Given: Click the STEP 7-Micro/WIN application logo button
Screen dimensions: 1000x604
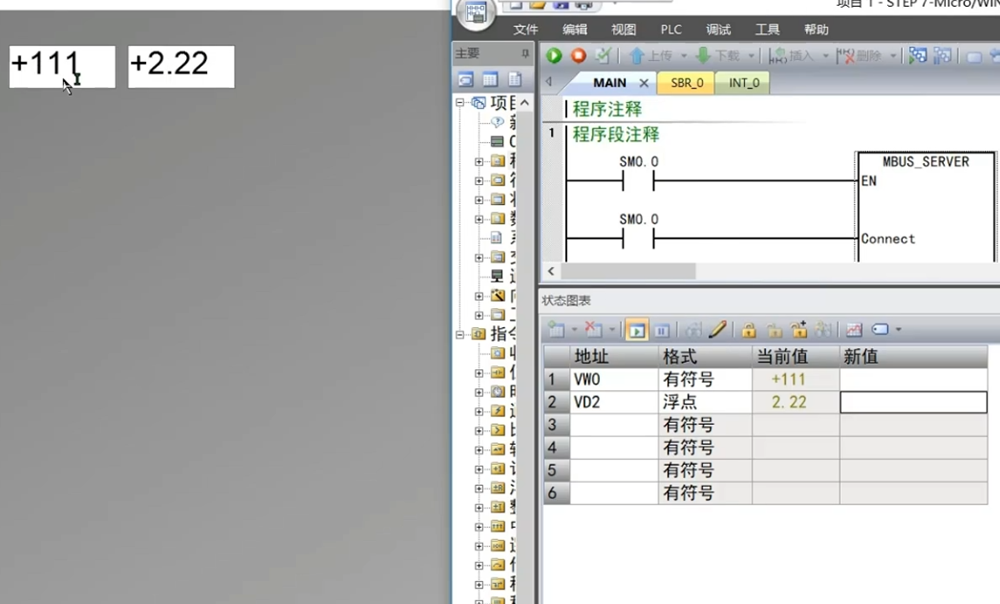Looking at the screenshot, I should click(x=476, y=14).
